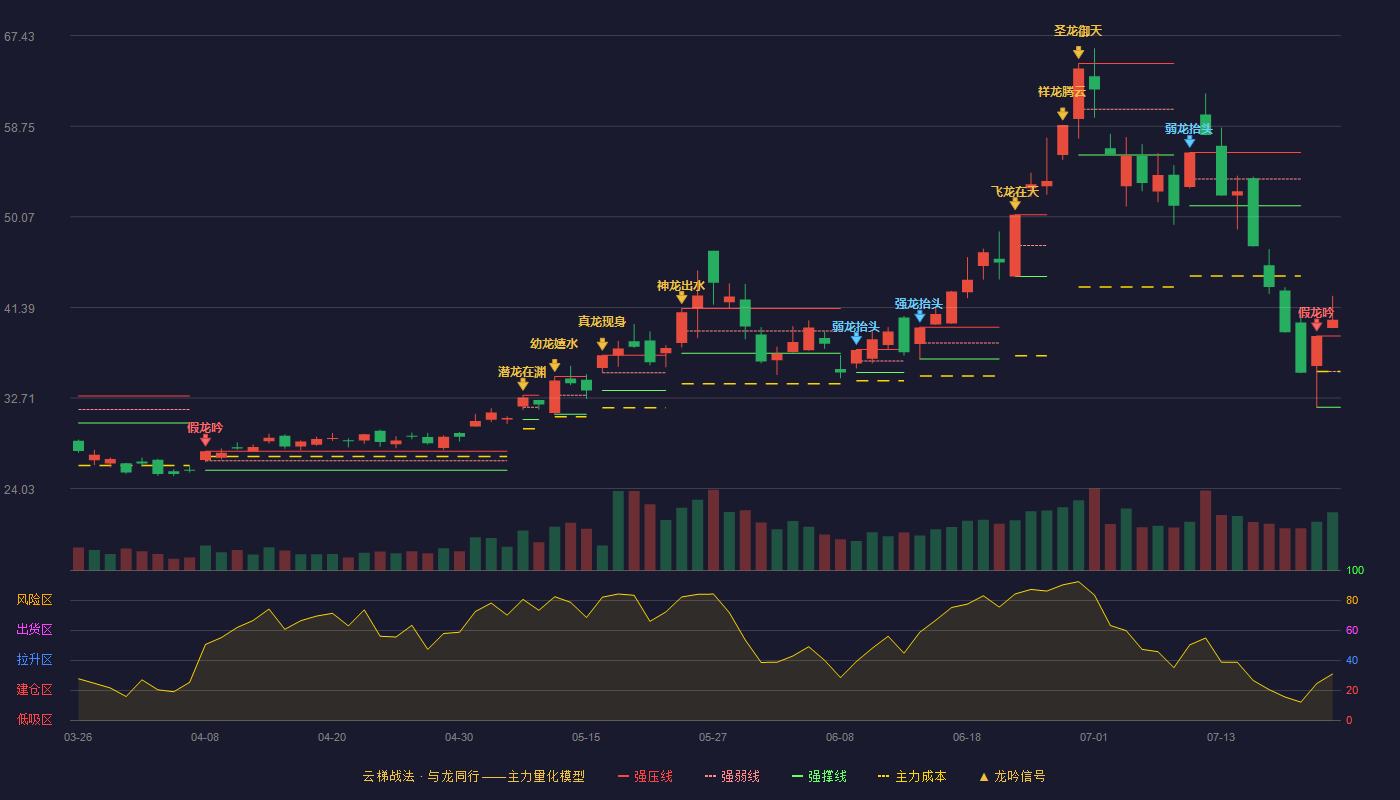
Task: Select the 建仓区 zone label
Action: tap(34, 690)
